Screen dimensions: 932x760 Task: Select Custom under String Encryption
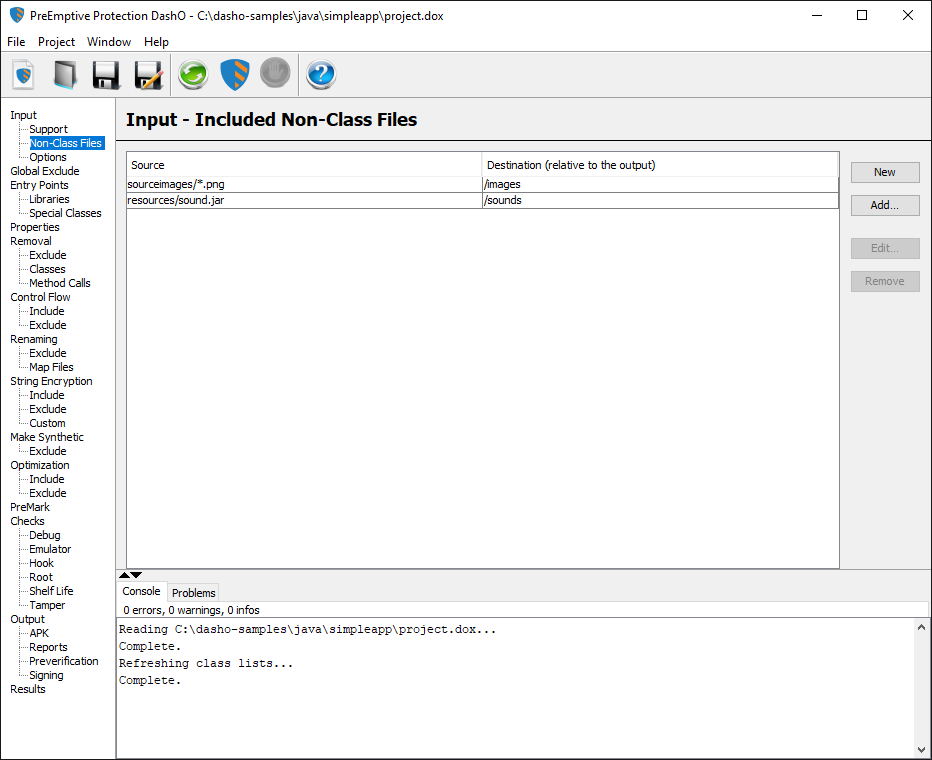(x=48, y=423)
